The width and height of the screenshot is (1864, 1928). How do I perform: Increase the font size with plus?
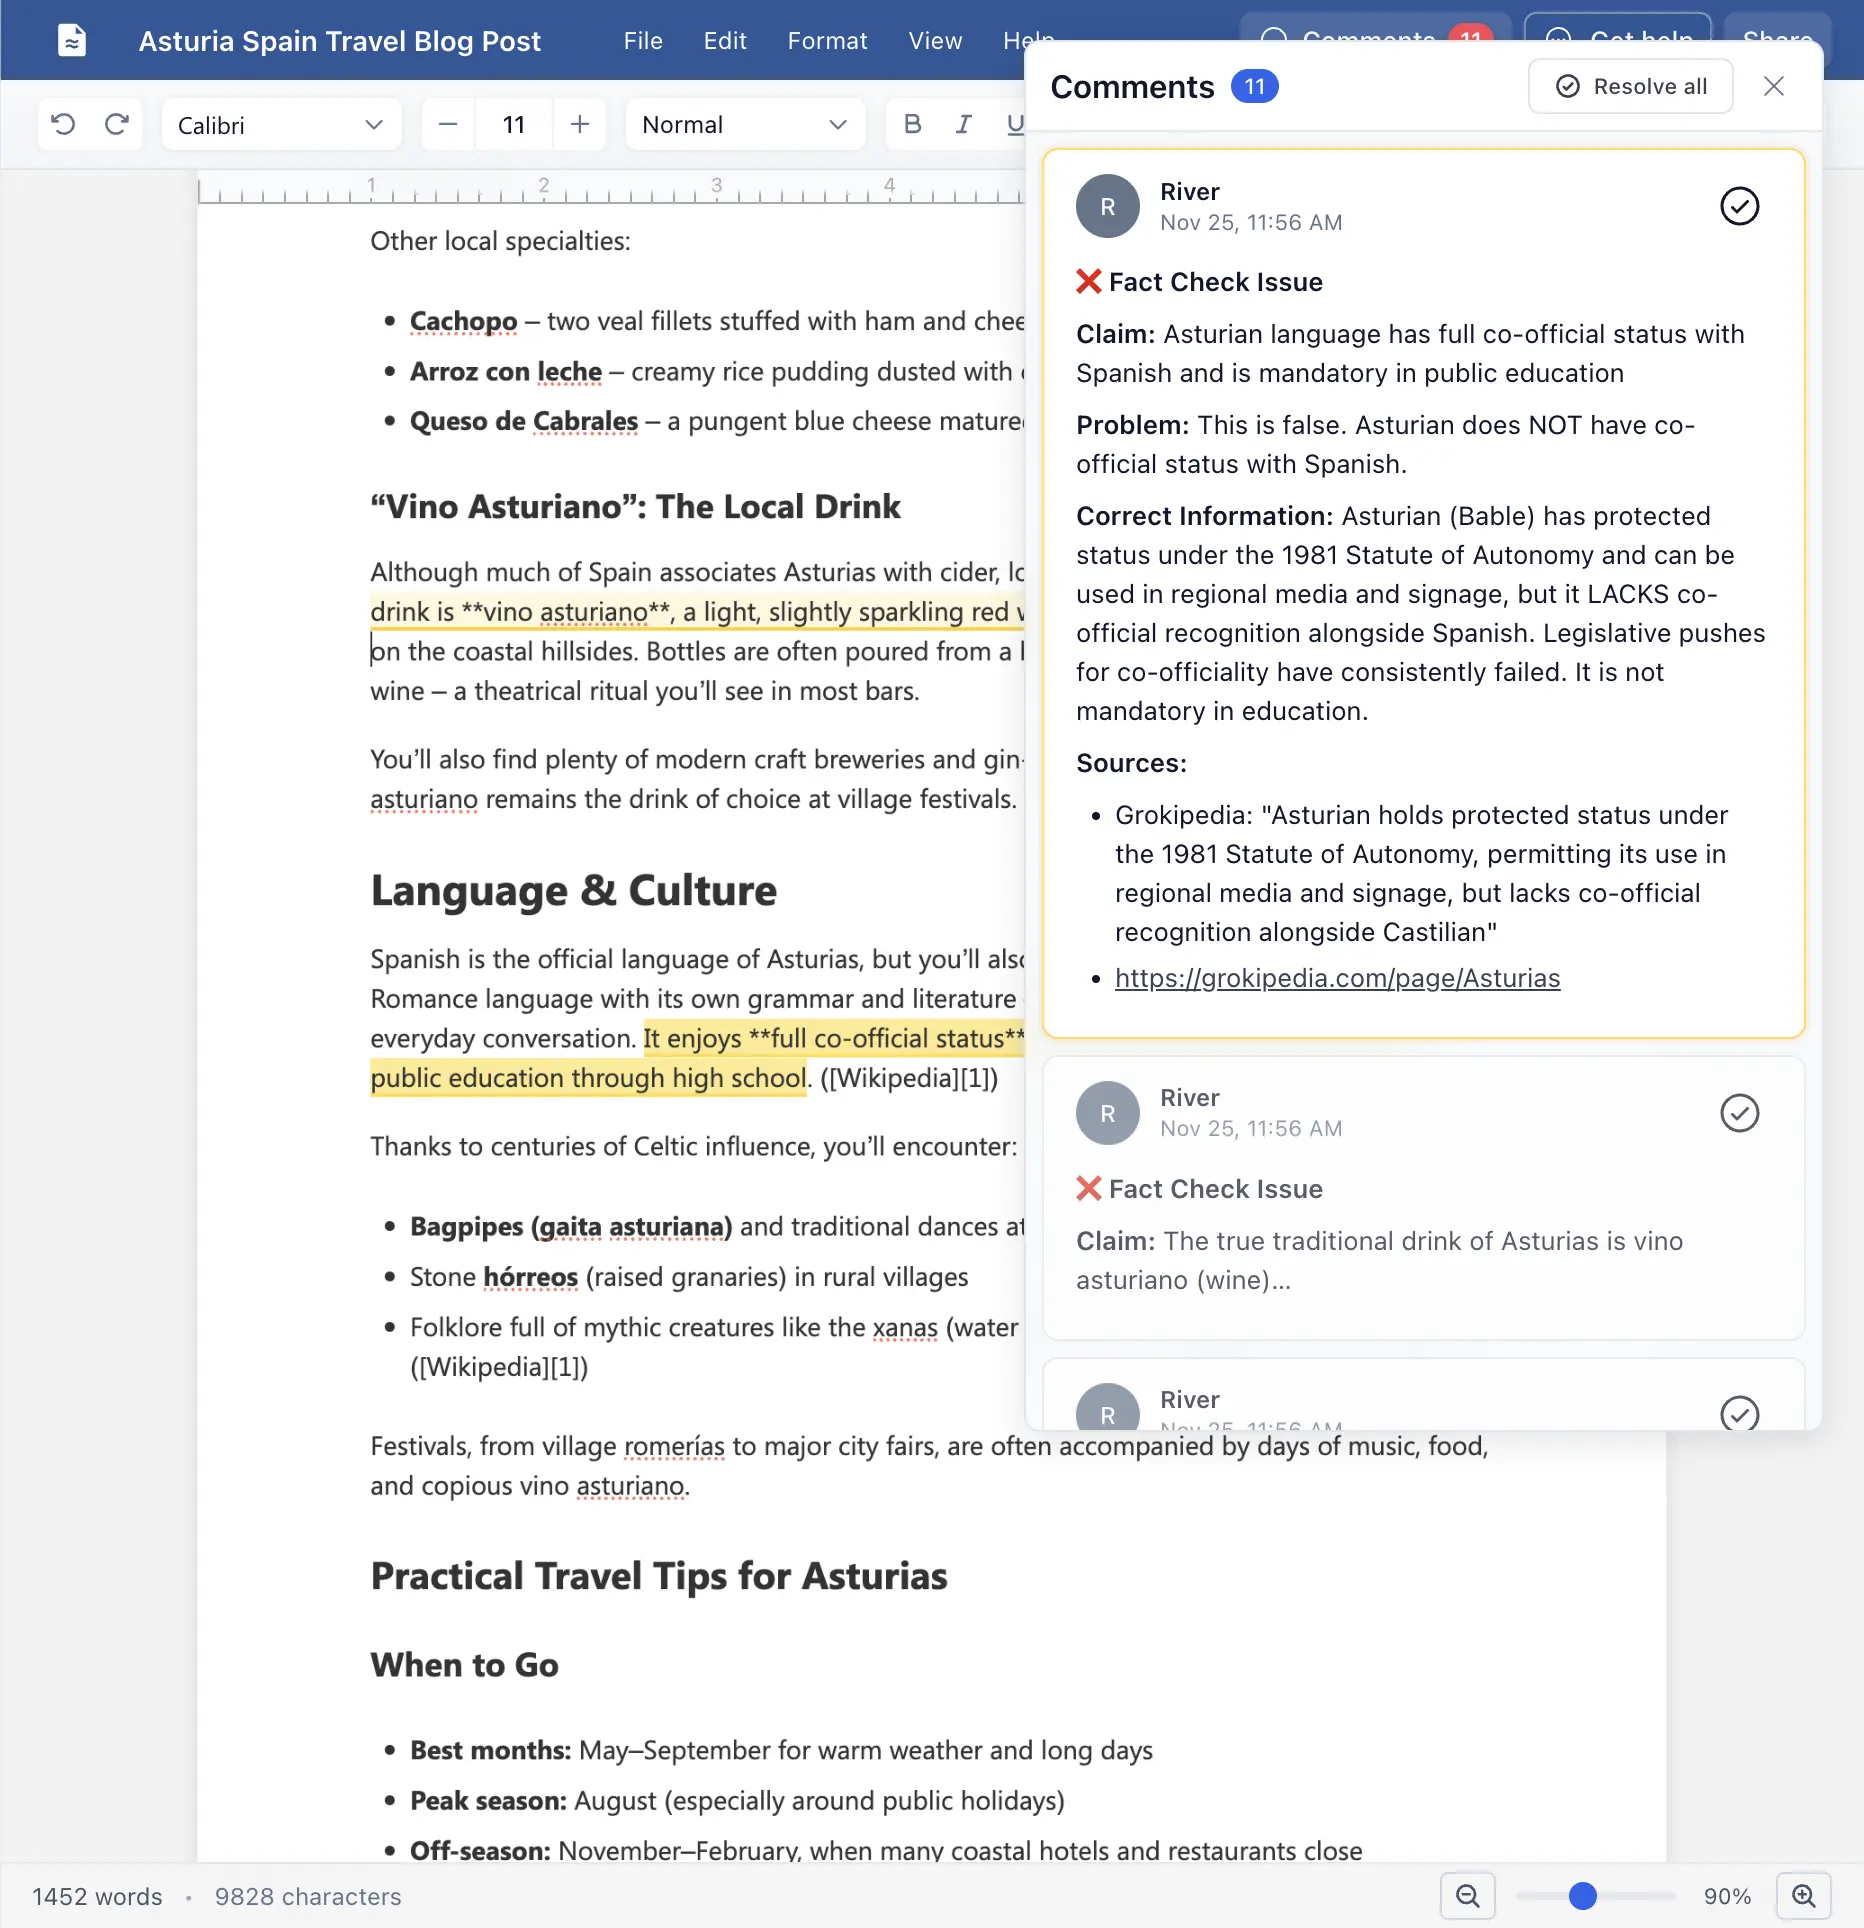tap(579, 125)
